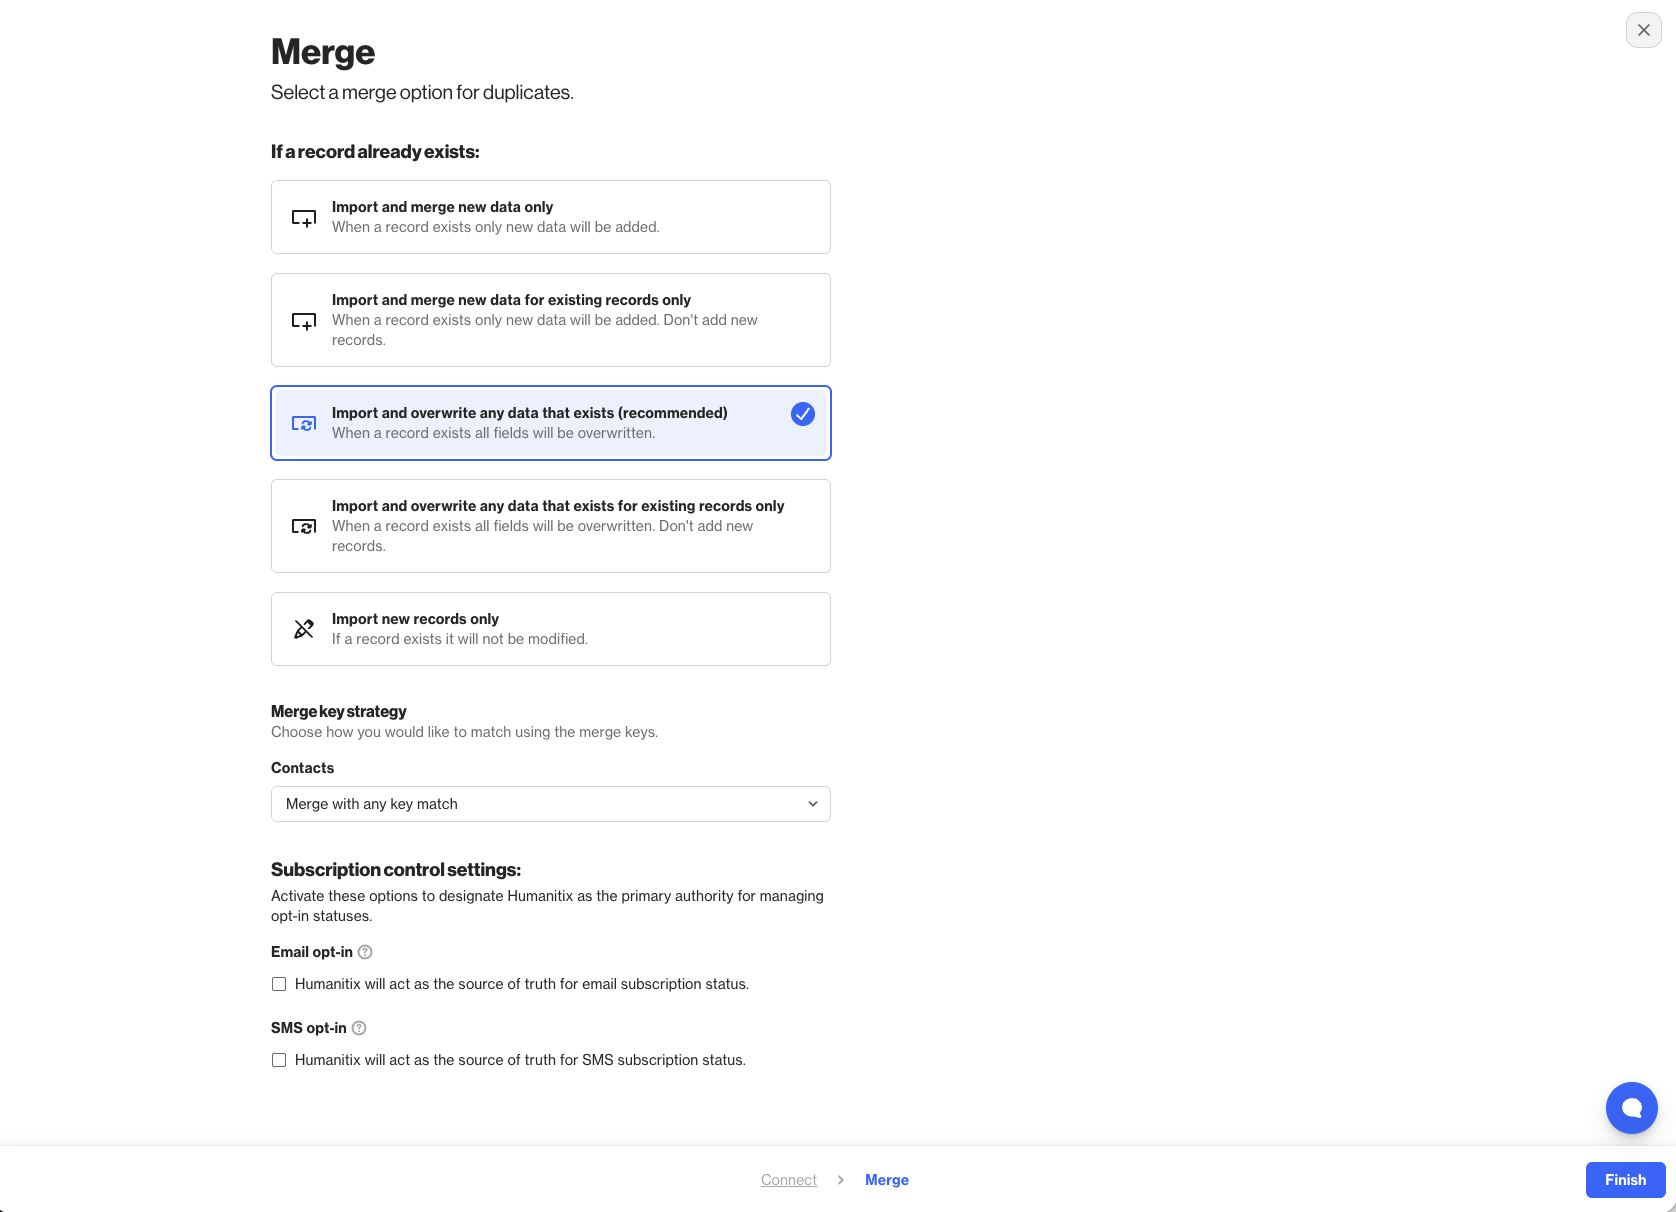Click the blue checkmark on the selected option
Viewport: 1676px width, 1212px height.
point(802,414)
